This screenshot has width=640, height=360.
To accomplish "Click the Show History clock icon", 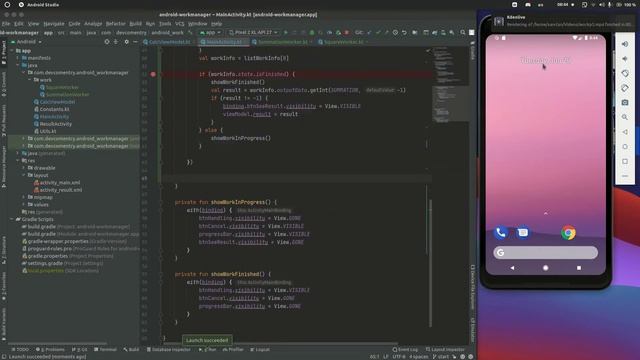I will coord(395,32).
